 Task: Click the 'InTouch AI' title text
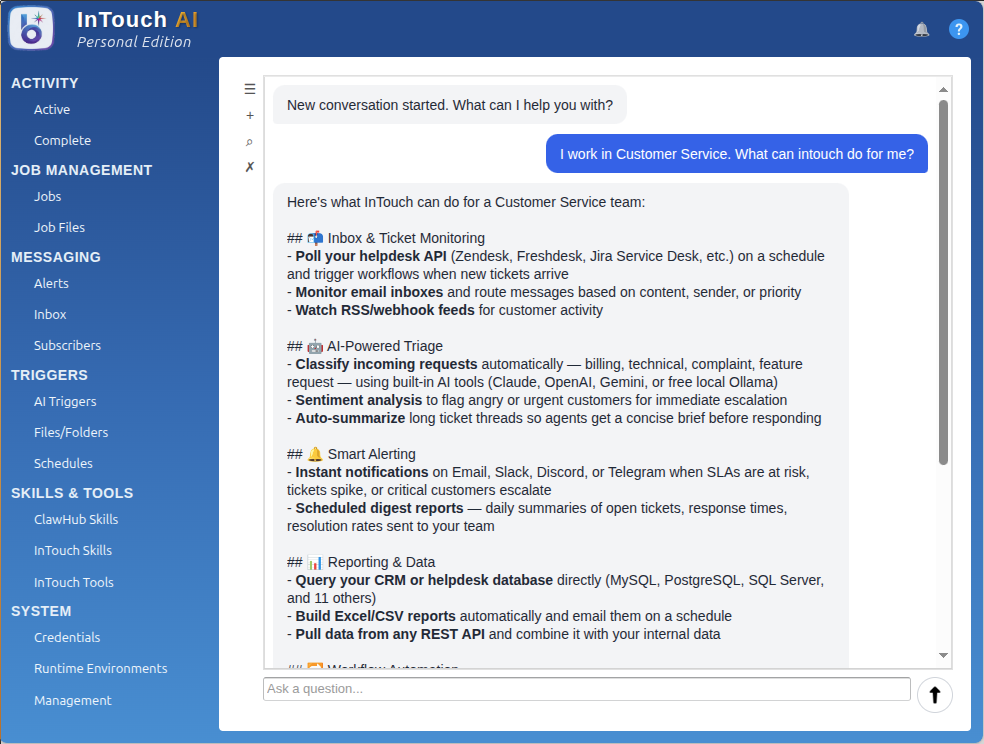point(137,19)
